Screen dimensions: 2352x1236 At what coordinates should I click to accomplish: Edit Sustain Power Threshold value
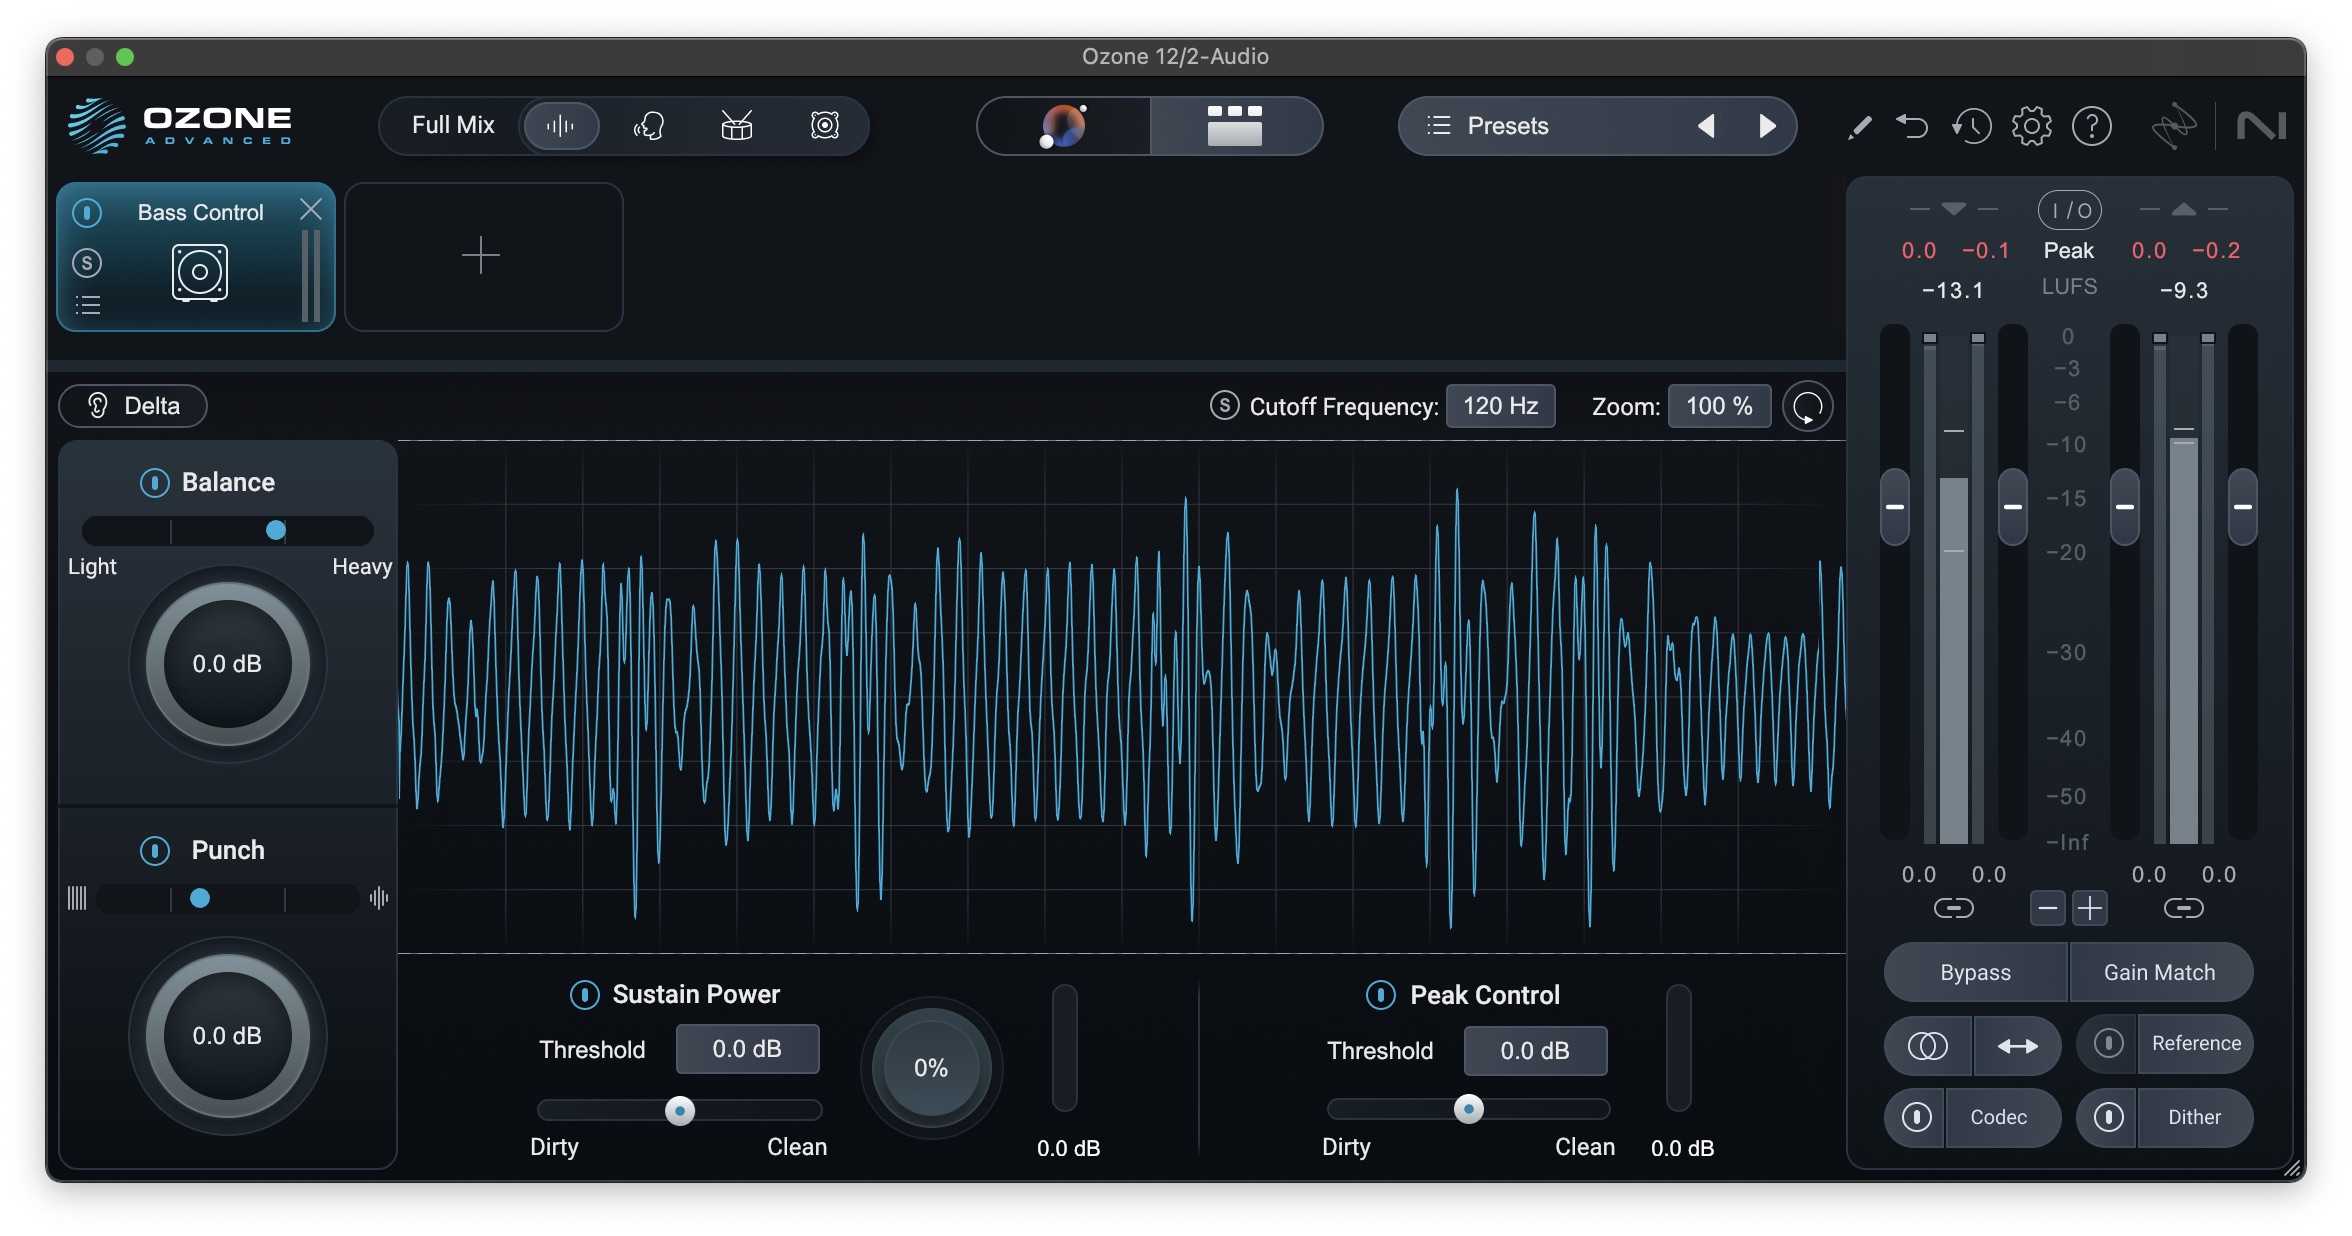click(x=747, y=1049)
